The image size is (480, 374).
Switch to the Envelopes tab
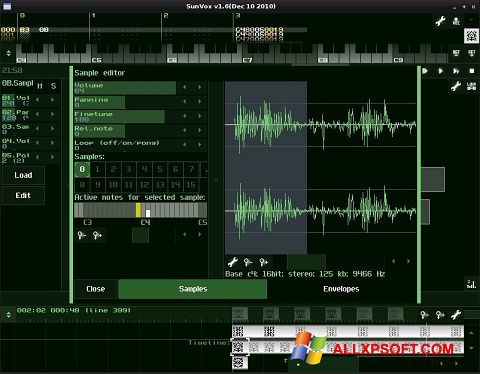pos(341,289)
